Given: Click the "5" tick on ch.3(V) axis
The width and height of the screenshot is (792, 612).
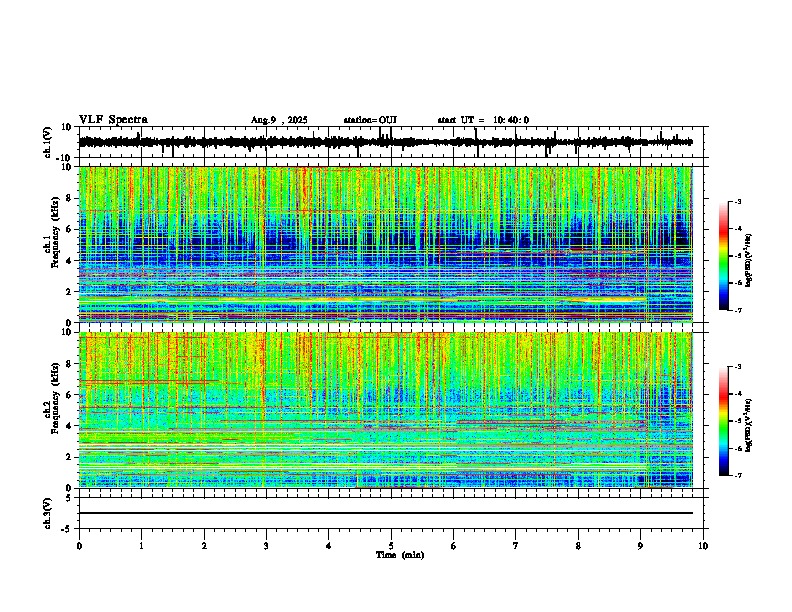Looking at the screenshot, I should [x=70, y=497].
